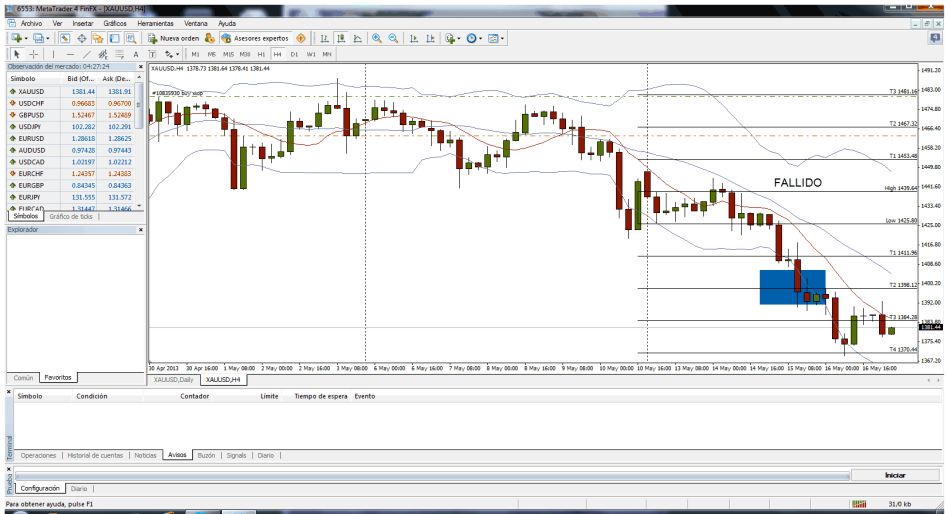
Task: Click the tester progress bar
Action: [430, 476]
